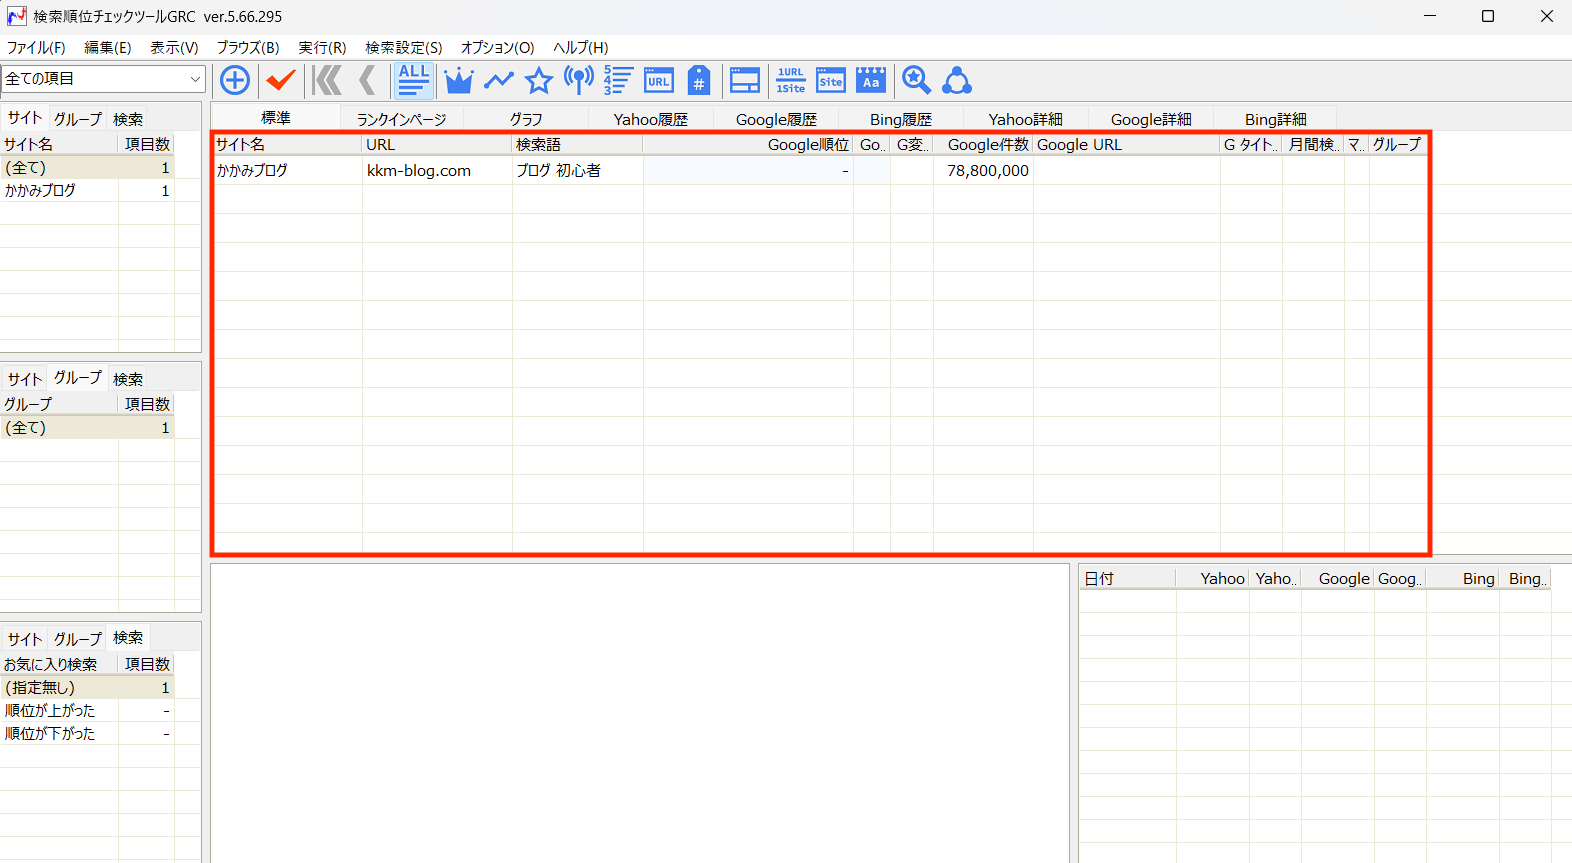Screen dimensions: 1572x863
Task: Select the (指定無し) favorites search row
Action: (x=88, y=687)
